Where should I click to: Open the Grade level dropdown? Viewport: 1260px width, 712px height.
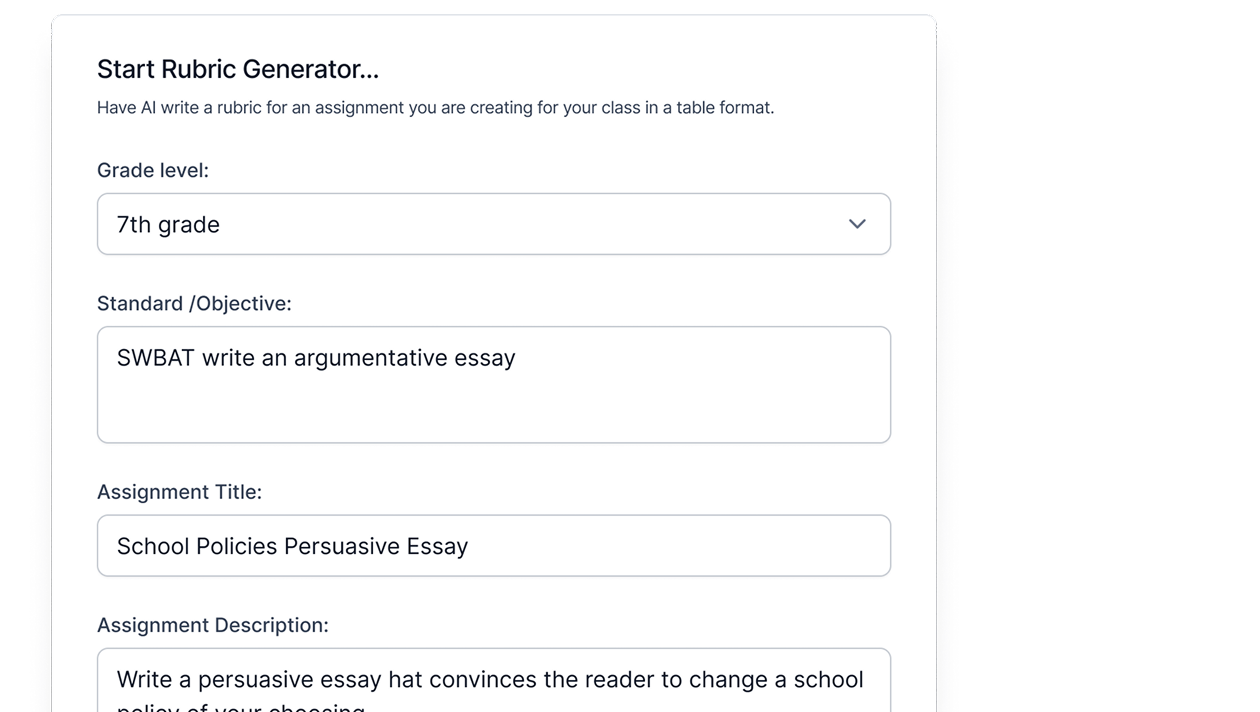click(x=493, y=224)
